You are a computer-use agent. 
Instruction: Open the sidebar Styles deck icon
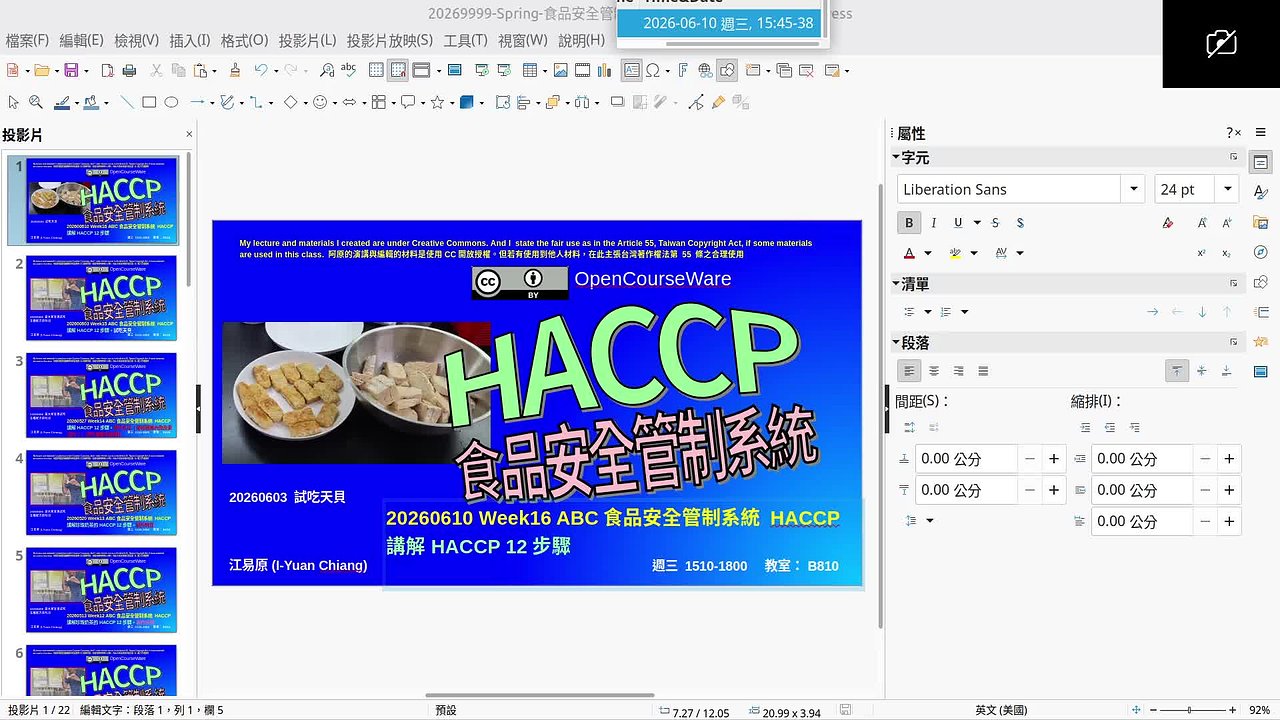point(1261,192)
